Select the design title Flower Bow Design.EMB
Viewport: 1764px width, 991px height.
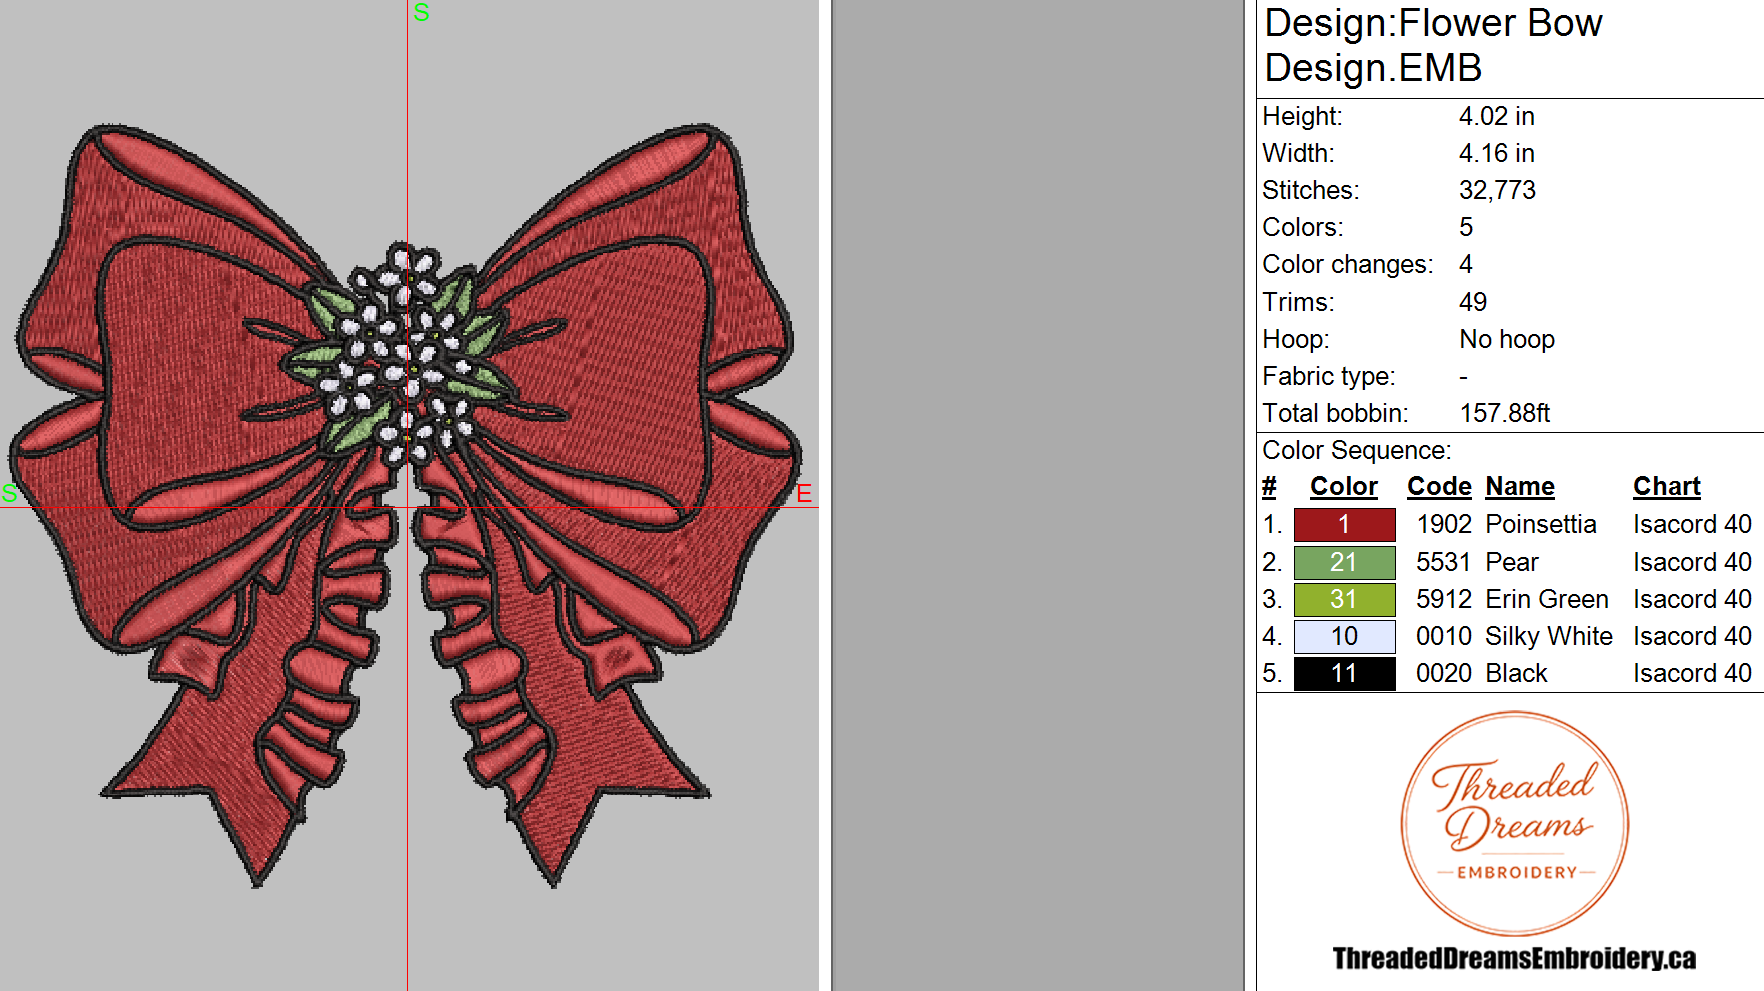(1433, 45)
